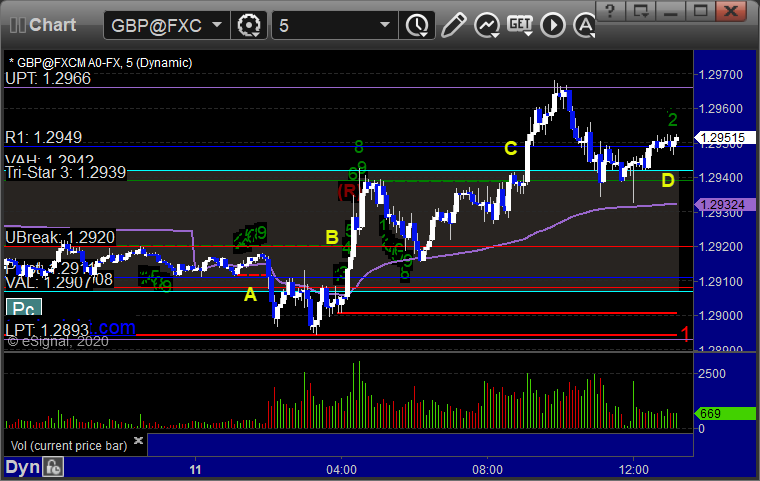Click the yellow D wave marker
Screen dimensions: 760x481
tap(668, 181)
